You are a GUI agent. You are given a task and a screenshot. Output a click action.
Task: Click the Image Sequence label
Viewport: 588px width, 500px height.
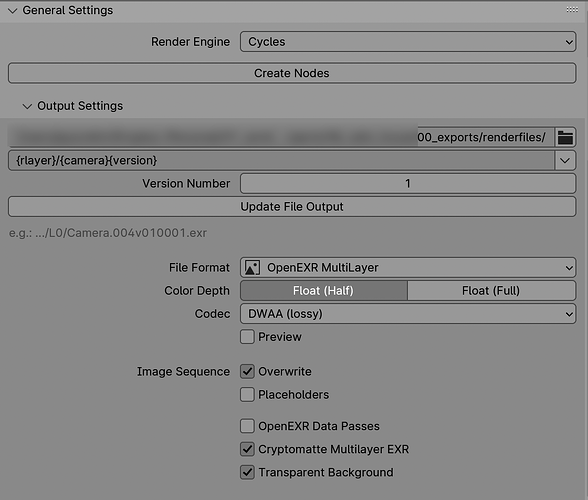tap(183, 371)
